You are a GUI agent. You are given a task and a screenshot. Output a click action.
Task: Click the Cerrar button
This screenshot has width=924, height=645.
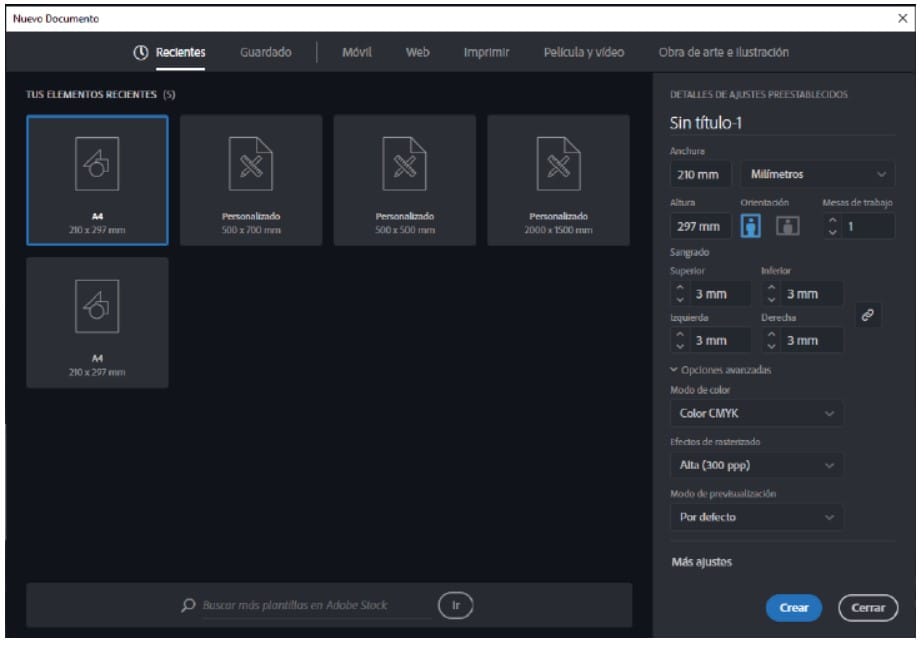click(x=867, y=608)
